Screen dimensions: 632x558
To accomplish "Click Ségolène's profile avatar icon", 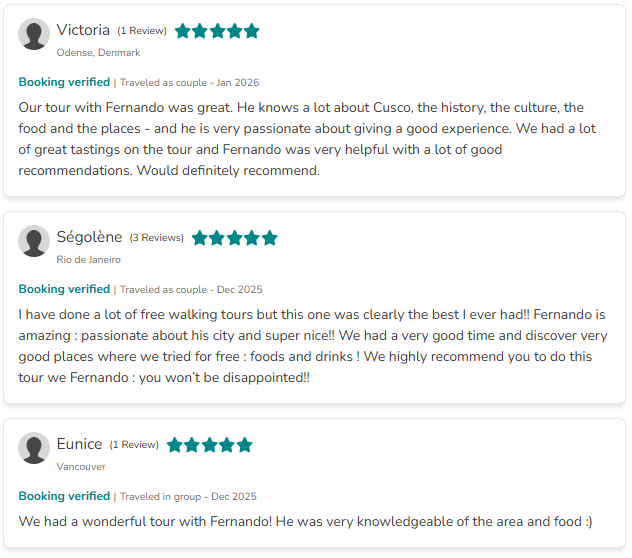I will coord(34,242).
